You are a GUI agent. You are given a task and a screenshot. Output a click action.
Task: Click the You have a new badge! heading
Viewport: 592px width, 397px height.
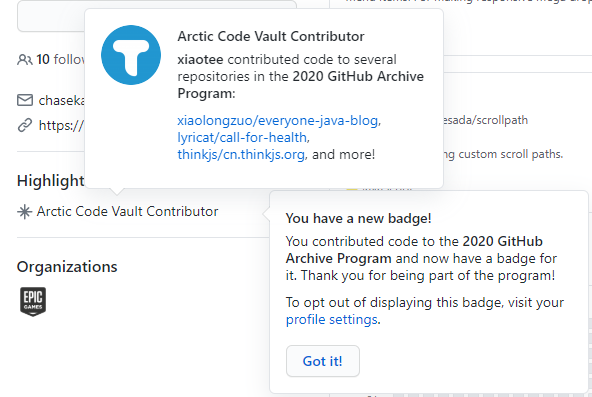click(x=358, y=219)
